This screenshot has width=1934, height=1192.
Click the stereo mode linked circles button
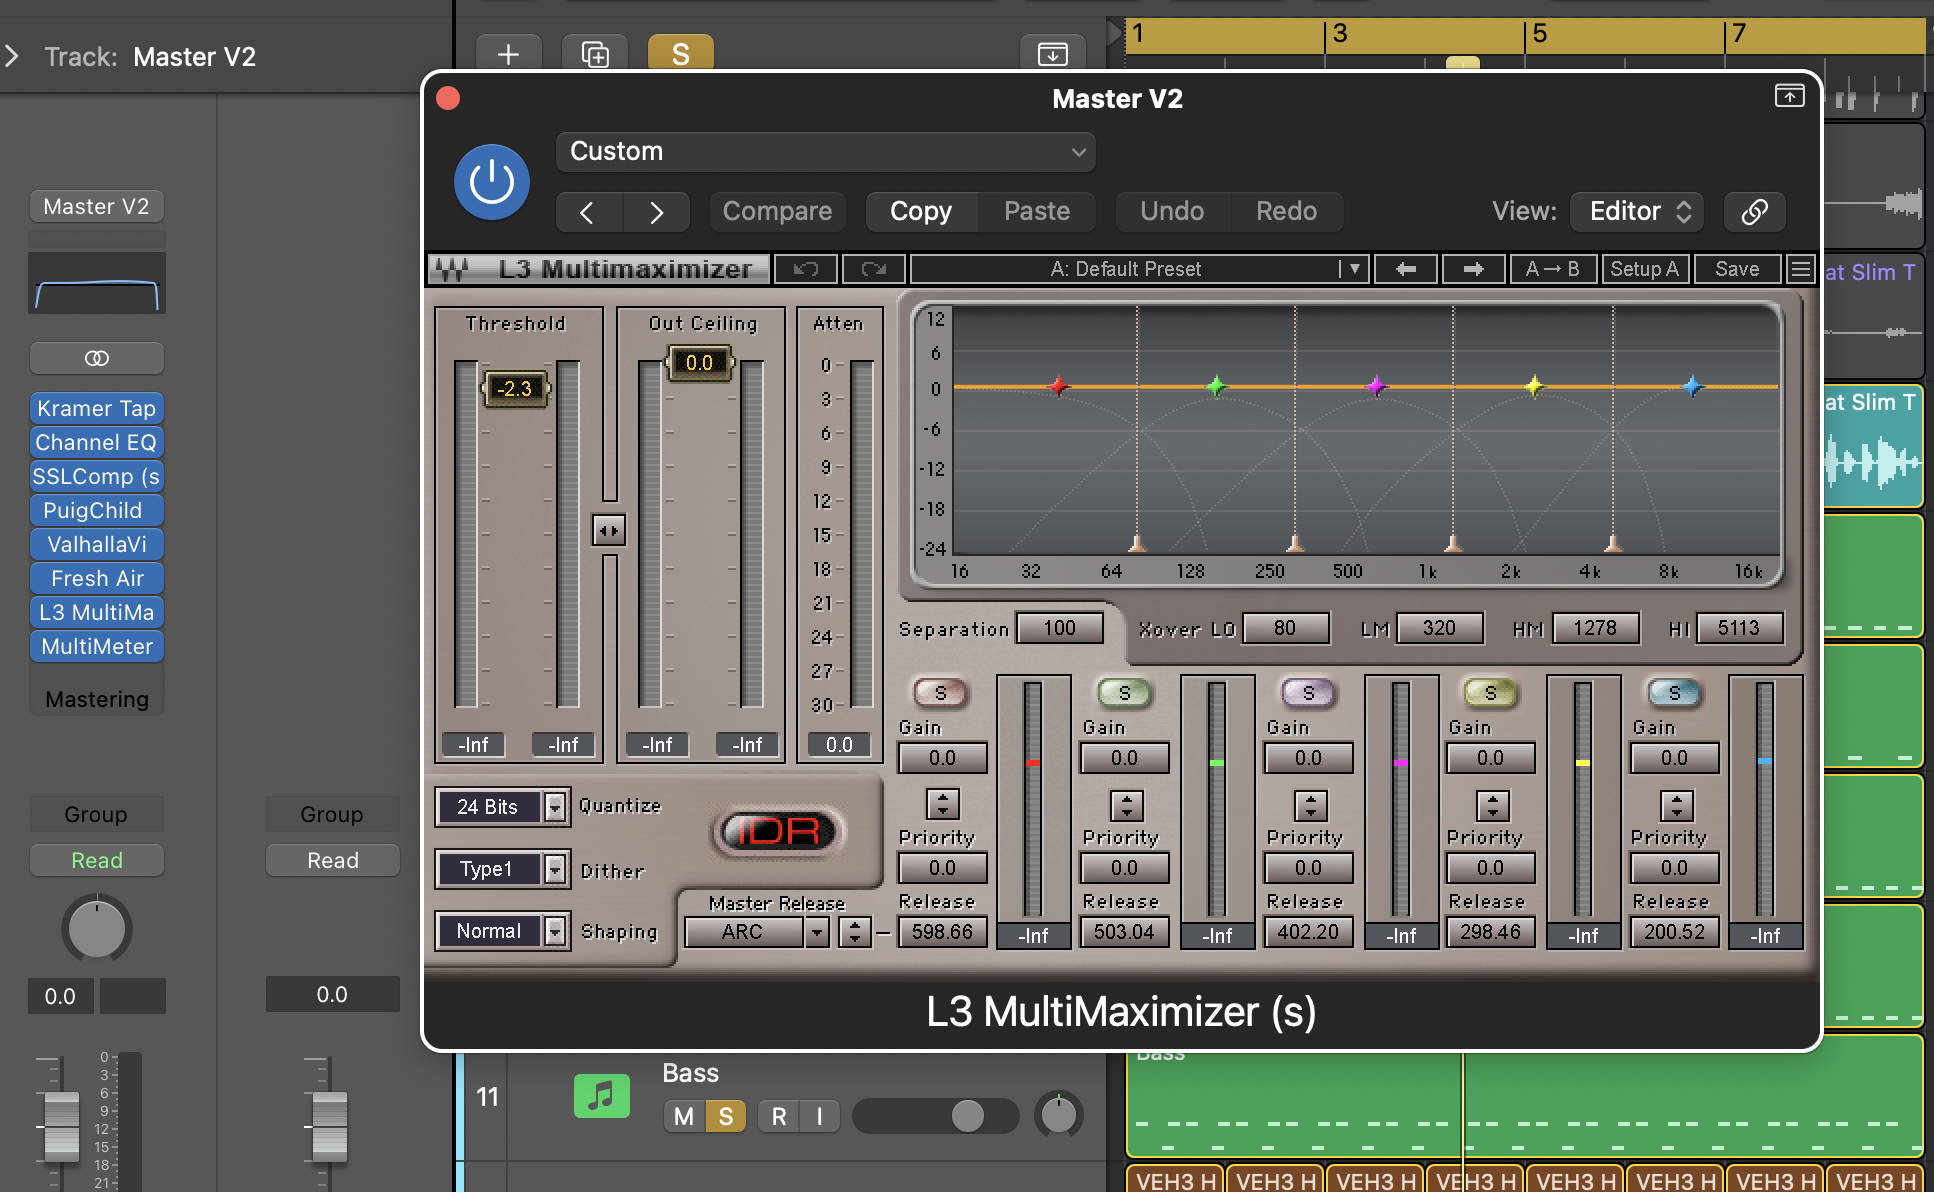96,358
